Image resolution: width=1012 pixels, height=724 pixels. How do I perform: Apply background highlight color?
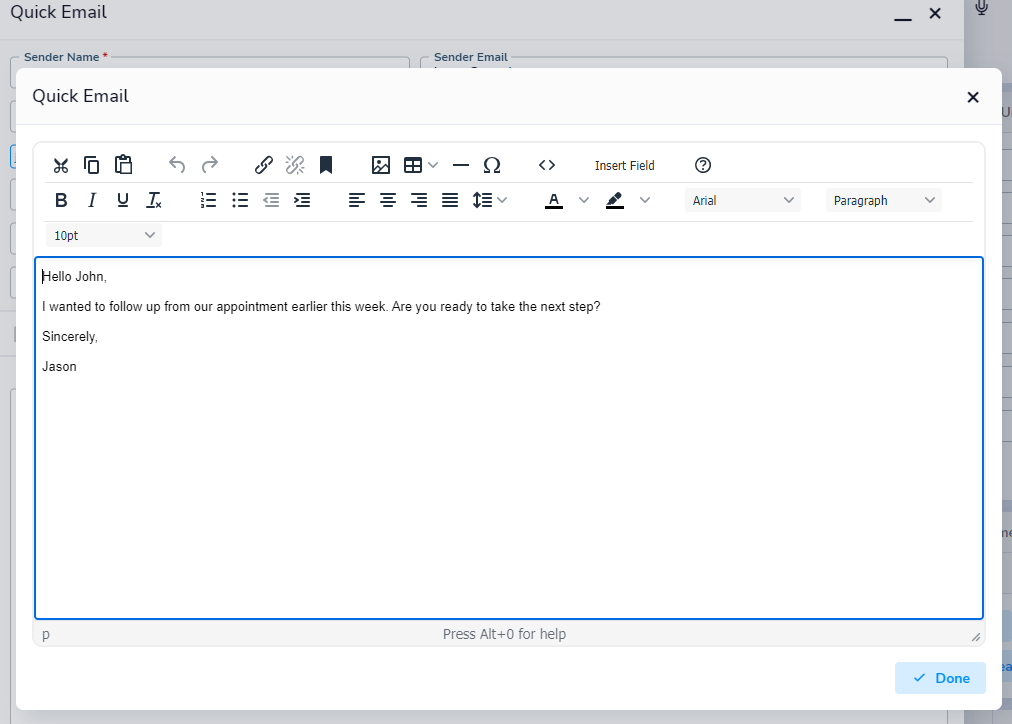click(x=615, y=201)
